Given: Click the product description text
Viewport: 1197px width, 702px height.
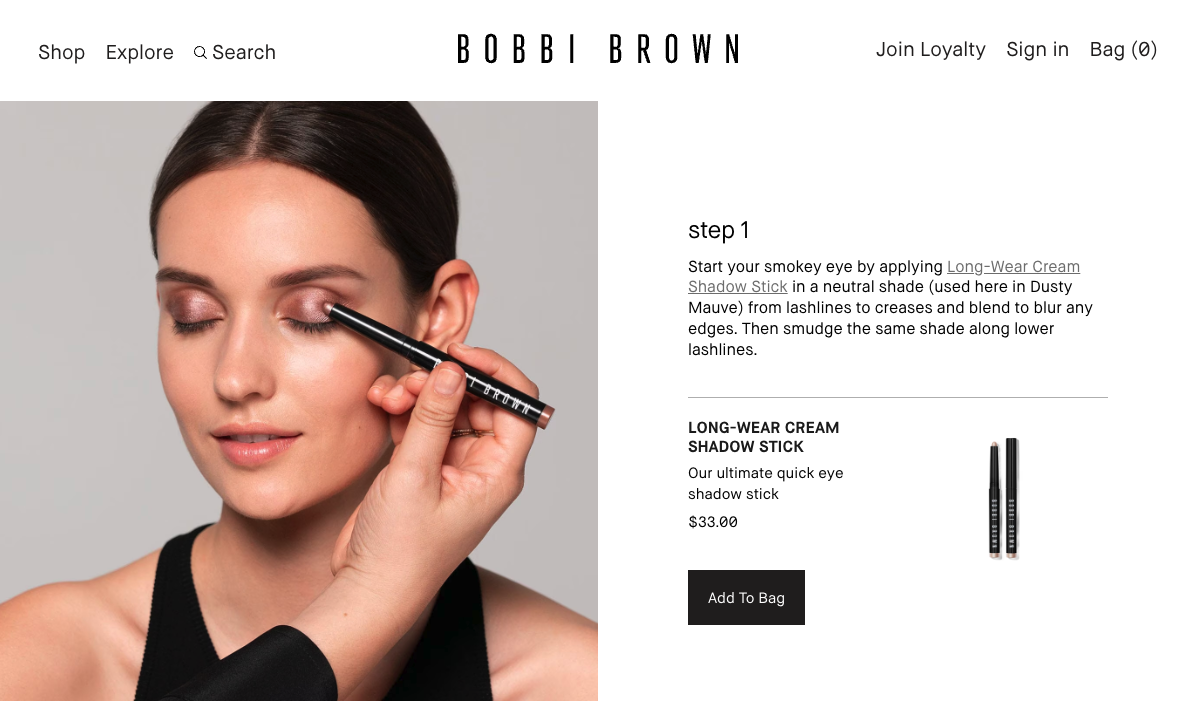Looking at the screenshot, I should click(x=766, y=483).
